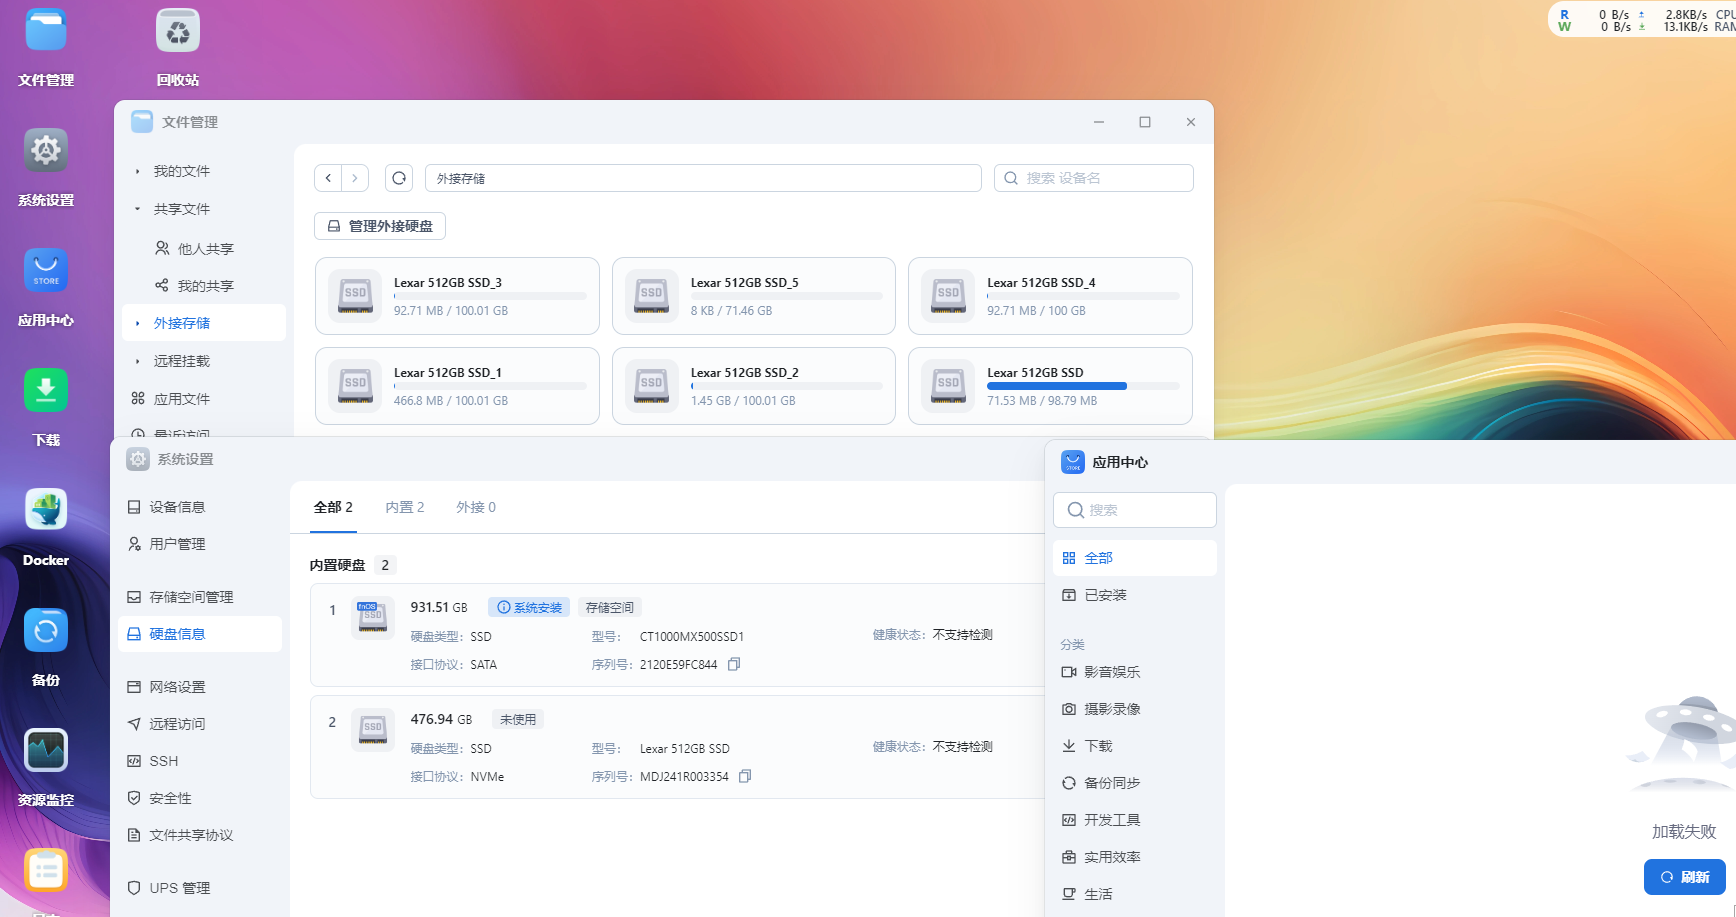Collapse the 外接存储 section
Viewport: 1736px width, 917px height.
coord(139,322)
